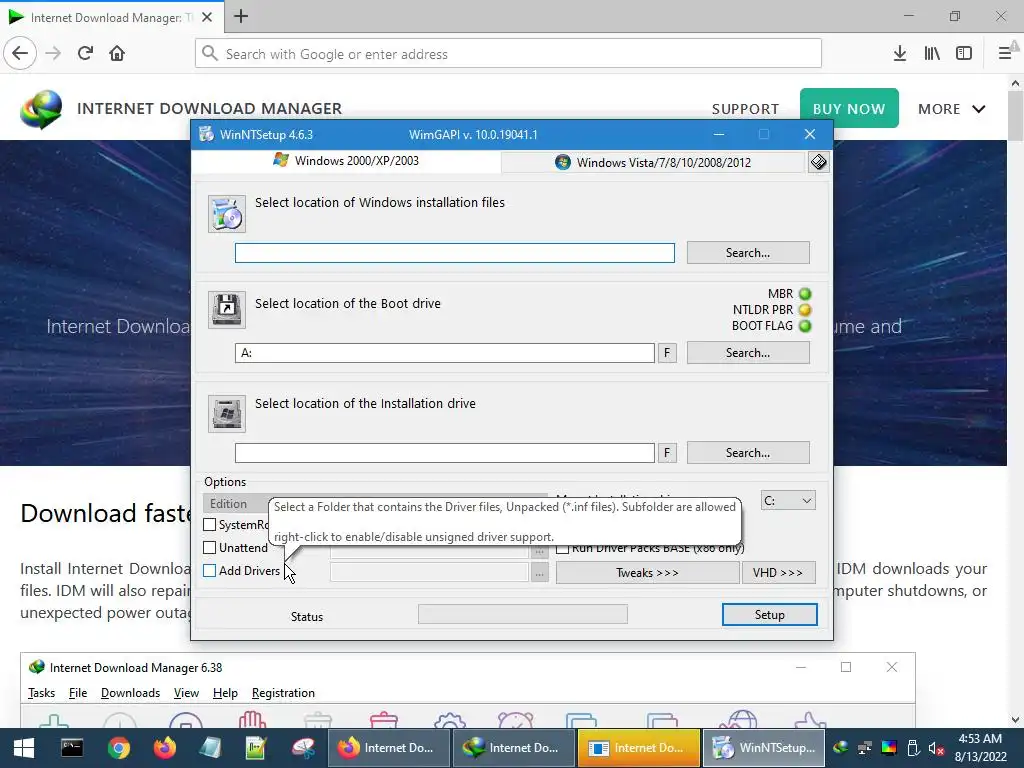Click the Internet Download Manager globe logo
Screen dimensions: 1024x768
click(x=41, y=109)
